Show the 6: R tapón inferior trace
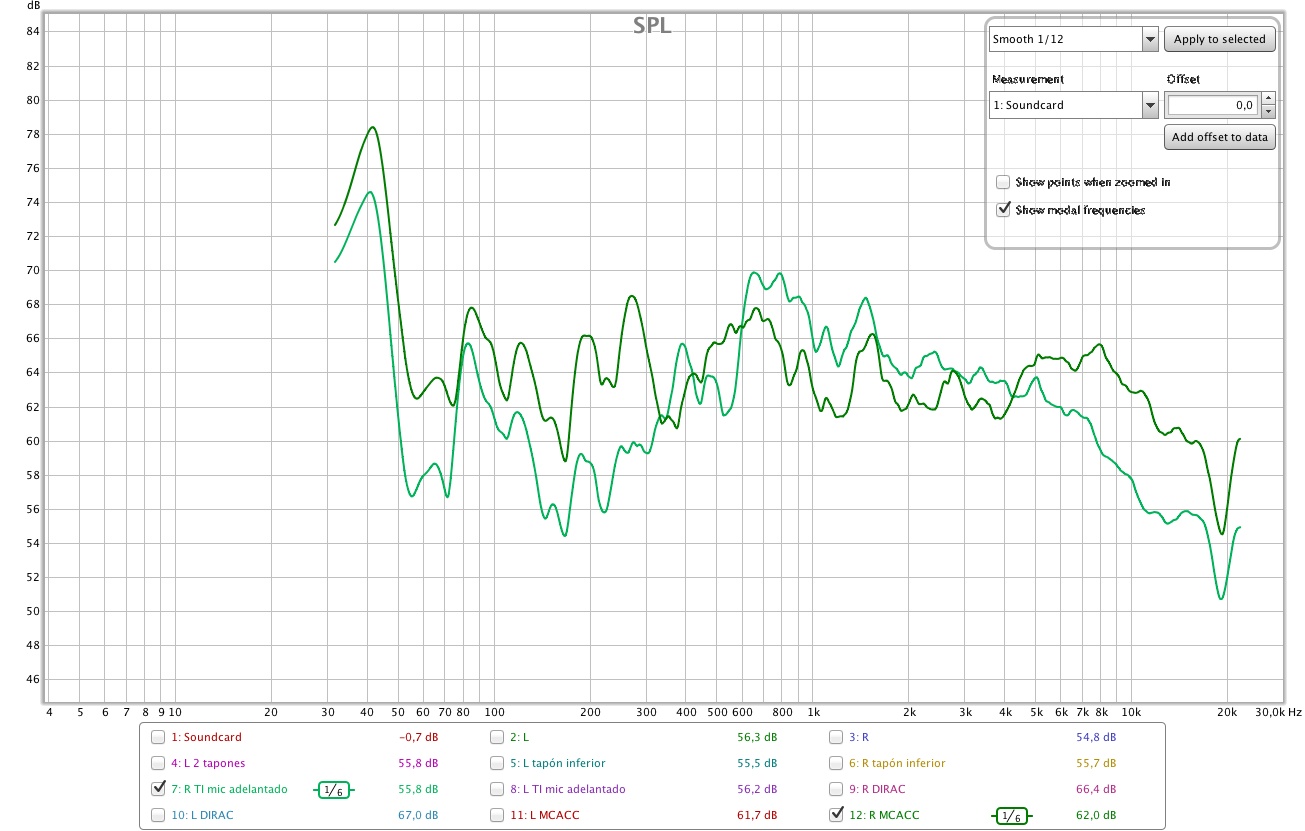The width and height of the screenshot is (1305, 831). coord(836,763)
